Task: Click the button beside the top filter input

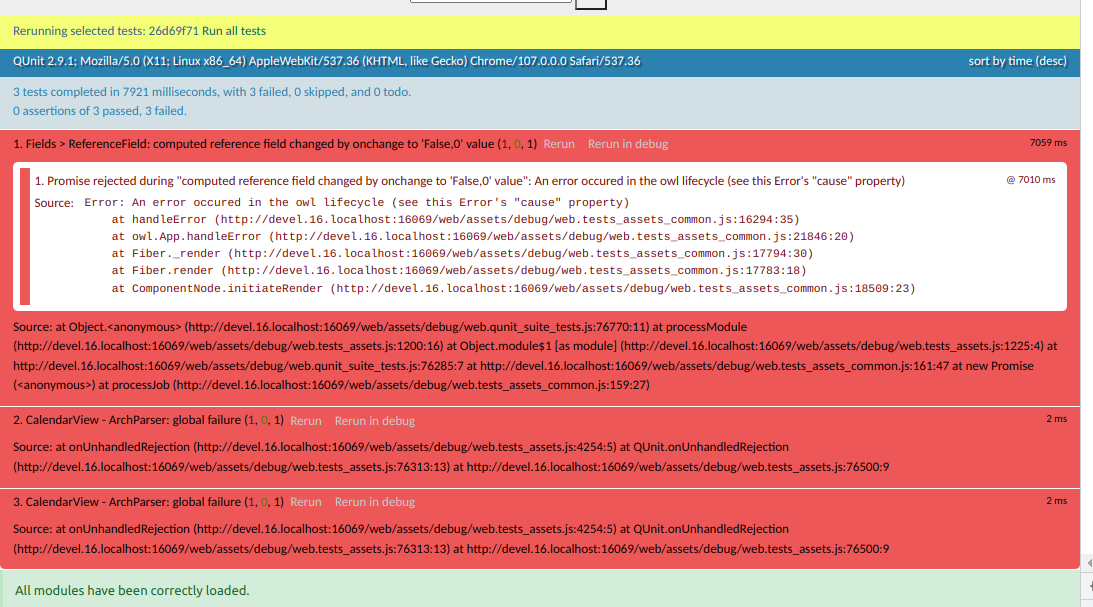Action: (x=590, y=3)
